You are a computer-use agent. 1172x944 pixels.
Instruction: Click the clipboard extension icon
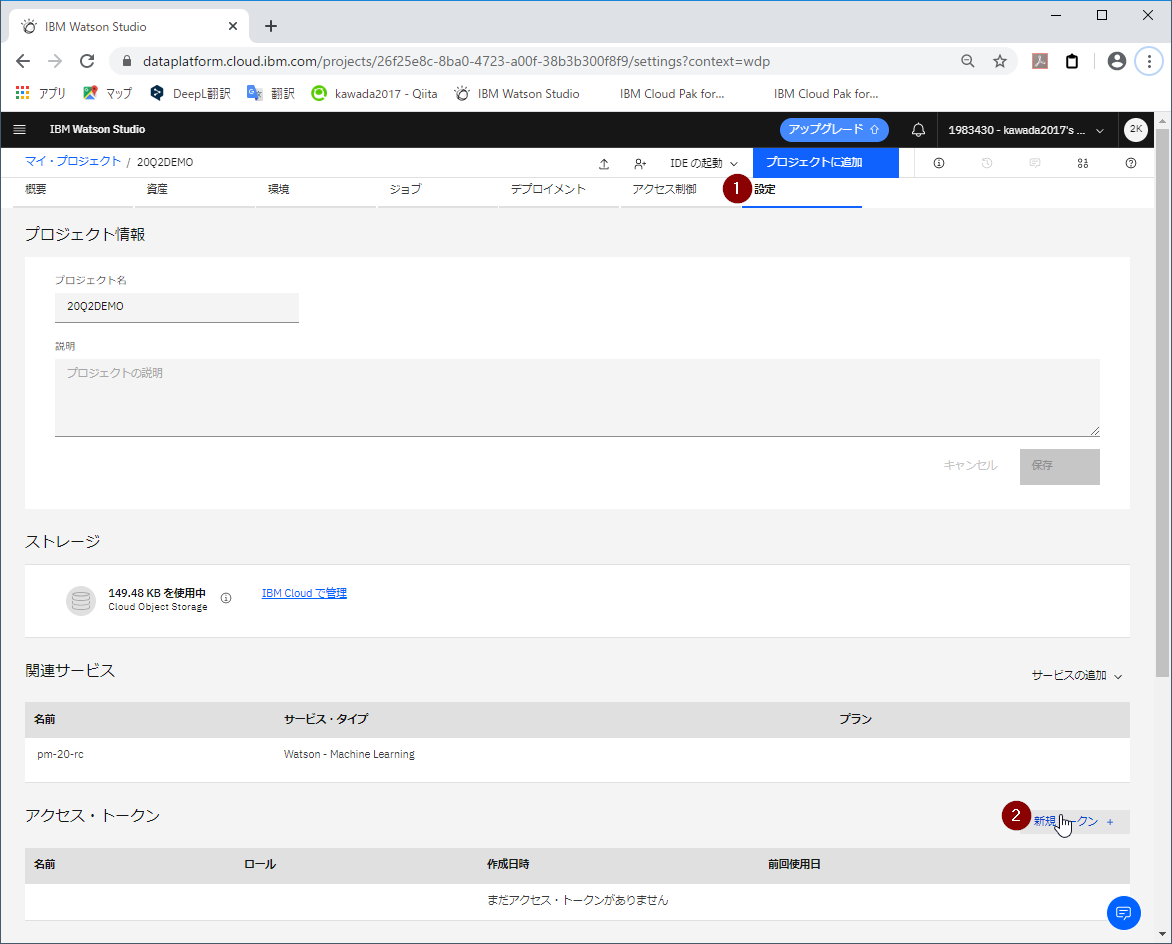1072,61
